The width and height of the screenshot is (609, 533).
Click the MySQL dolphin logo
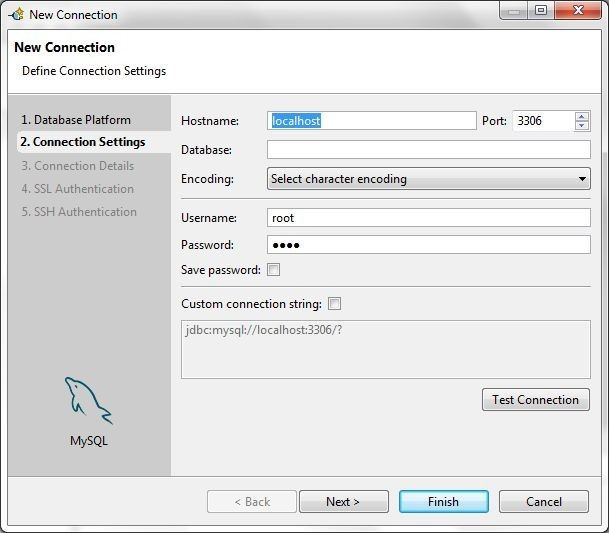[x=89, y=401]
